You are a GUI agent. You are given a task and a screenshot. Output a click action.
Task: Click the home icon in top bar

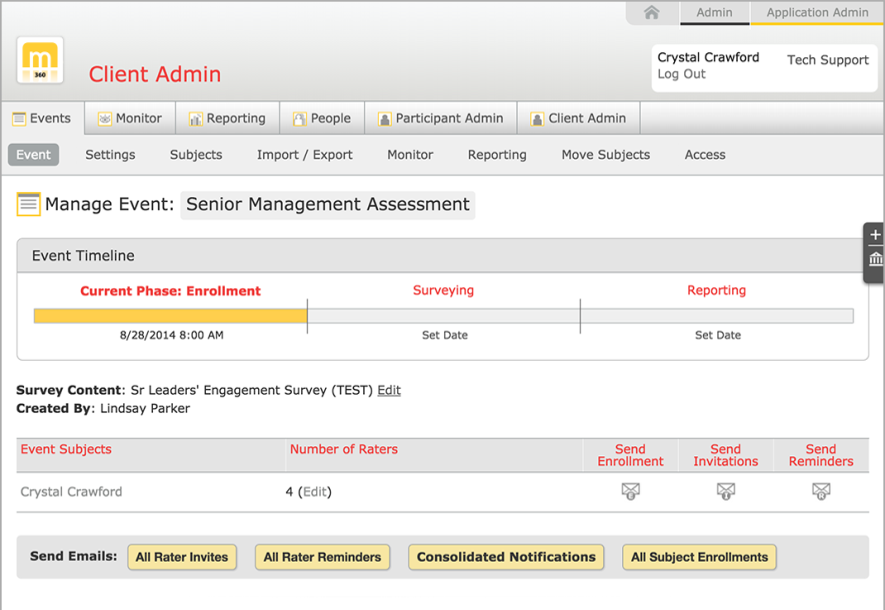tap(652, 12)
